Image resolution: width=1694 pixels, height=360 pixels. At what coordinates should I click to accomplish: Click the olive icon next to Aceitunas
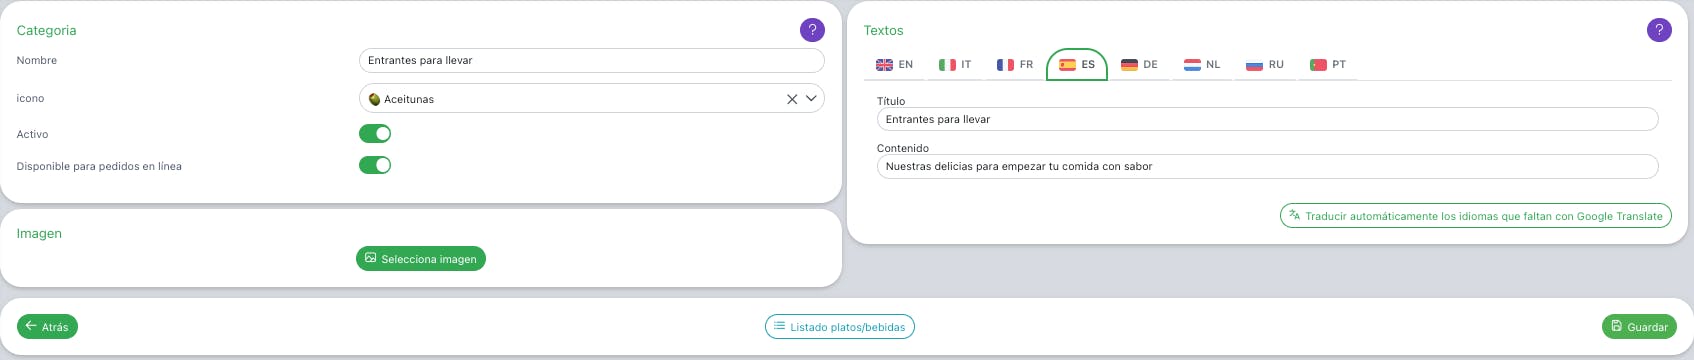[x=374, y=99]
